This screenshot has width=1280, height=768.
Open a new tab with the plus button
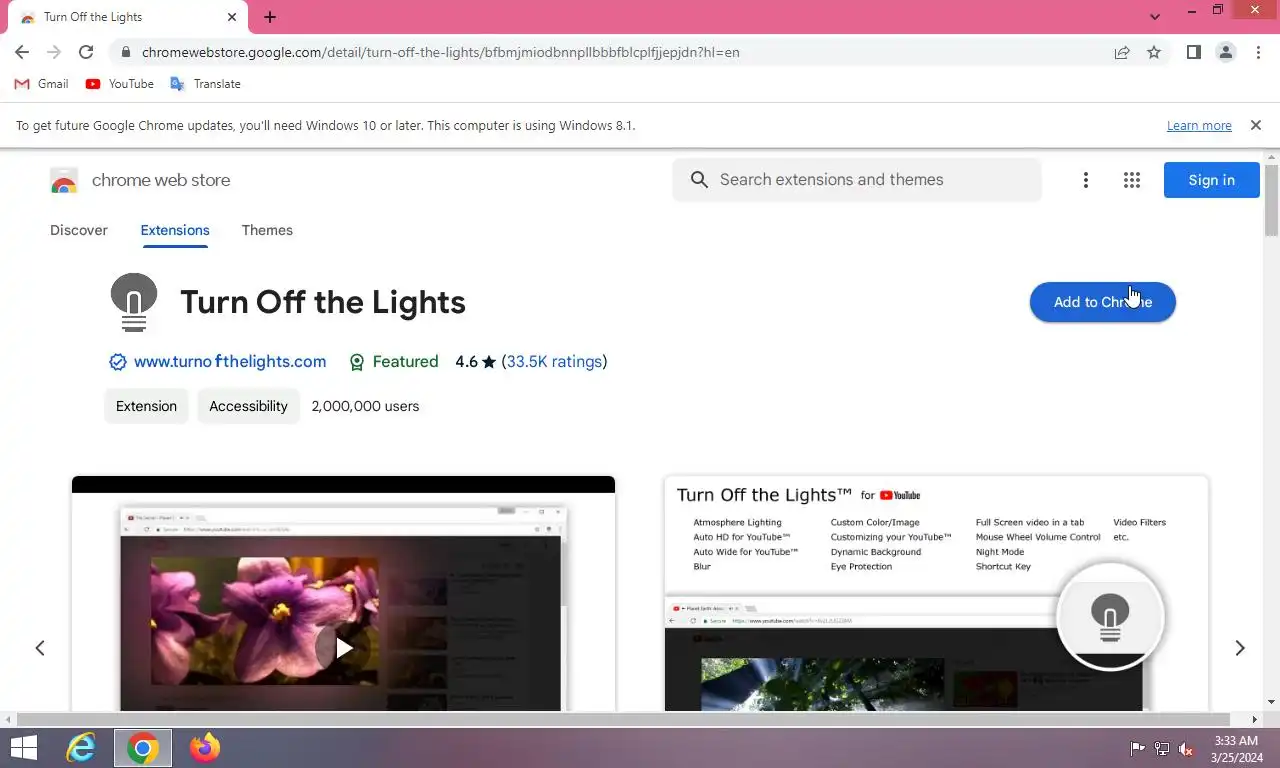point(270,17)
